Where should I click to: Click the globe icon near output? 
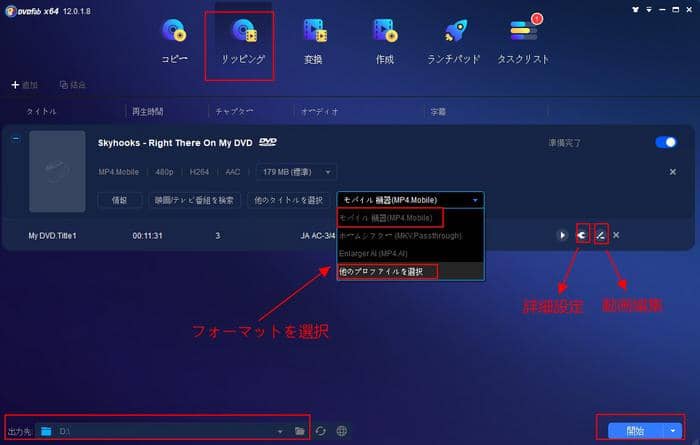tap(342, 431)
